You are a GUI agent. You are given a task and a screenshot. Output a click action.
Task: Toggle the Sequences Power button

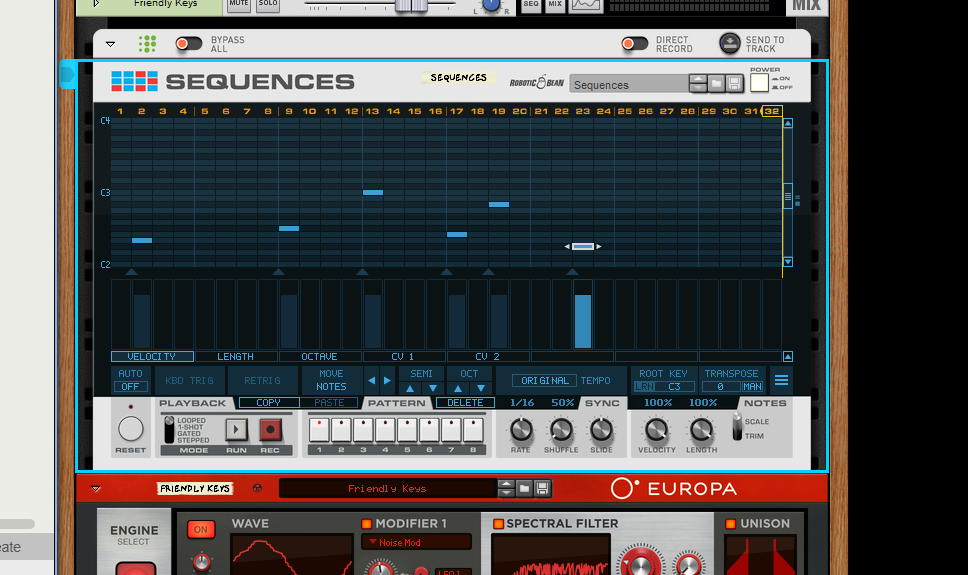pos(759,83)
